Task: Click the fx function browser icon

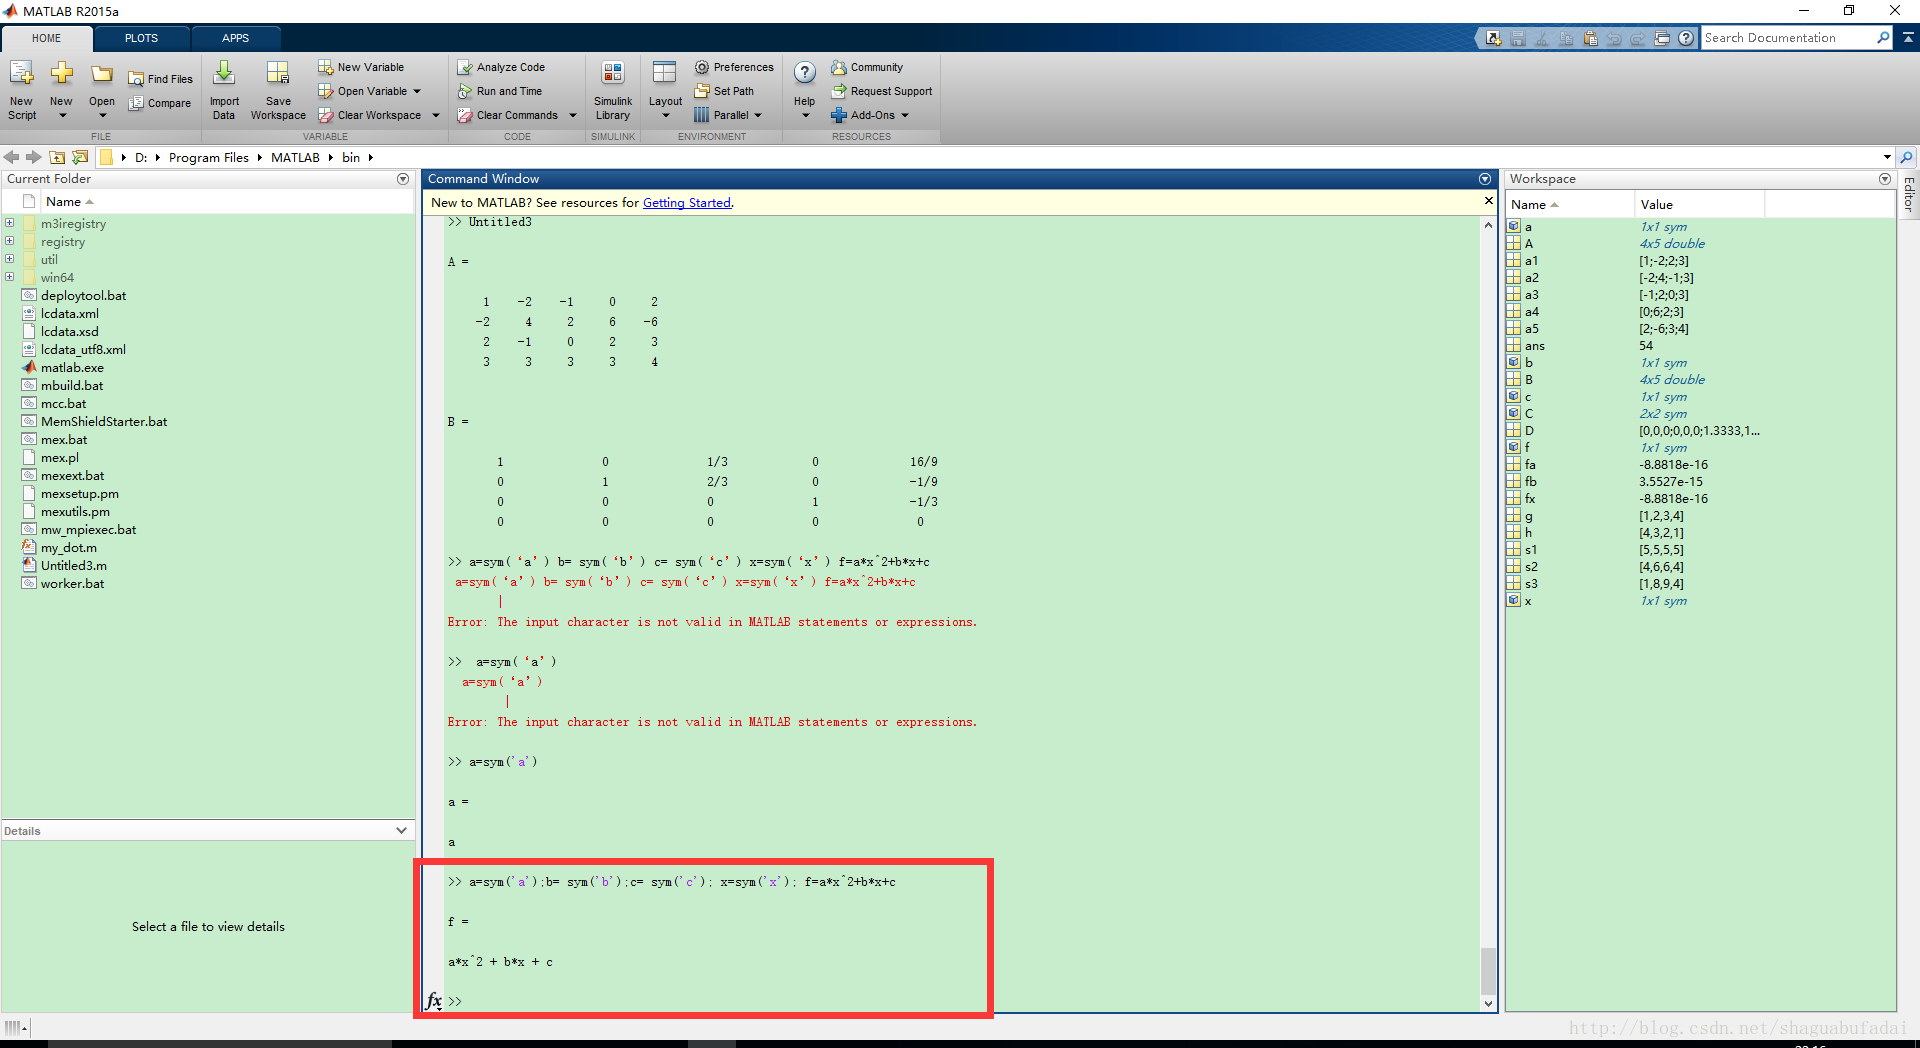Action: pyautogui.click(x=434, y=1001)
